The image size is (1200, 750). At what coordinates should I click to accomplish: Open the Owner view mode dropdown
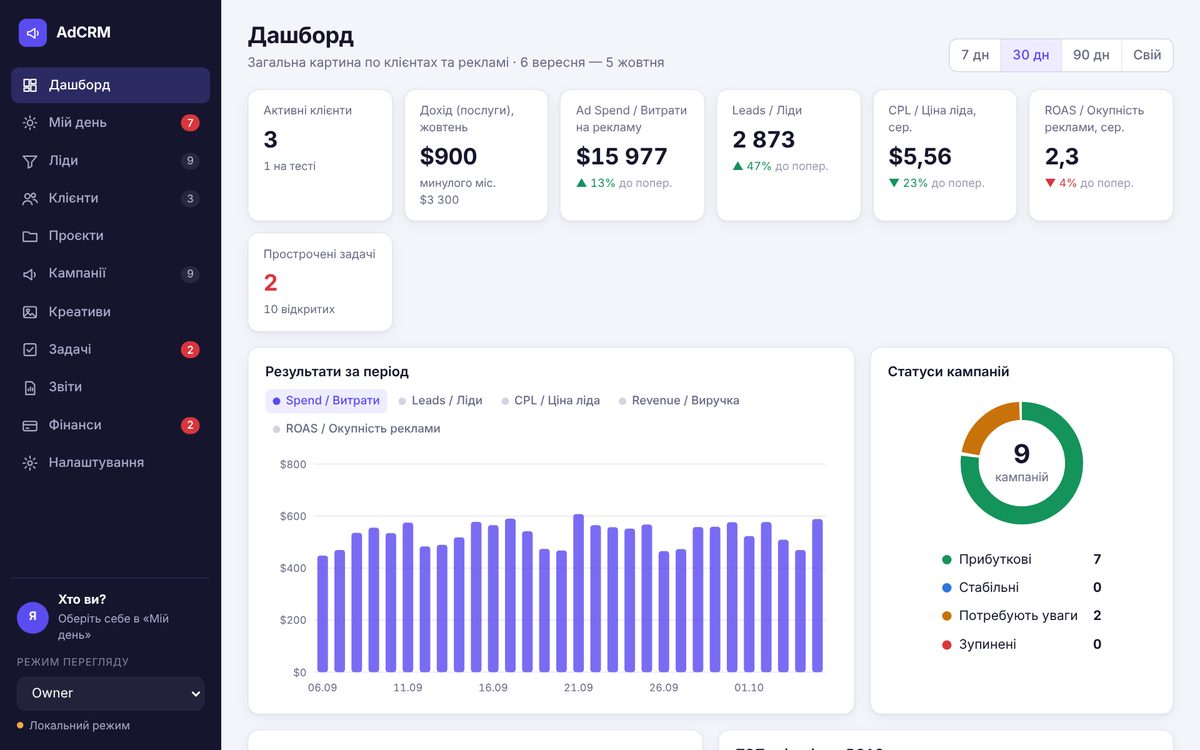click(x=110, y=693)
